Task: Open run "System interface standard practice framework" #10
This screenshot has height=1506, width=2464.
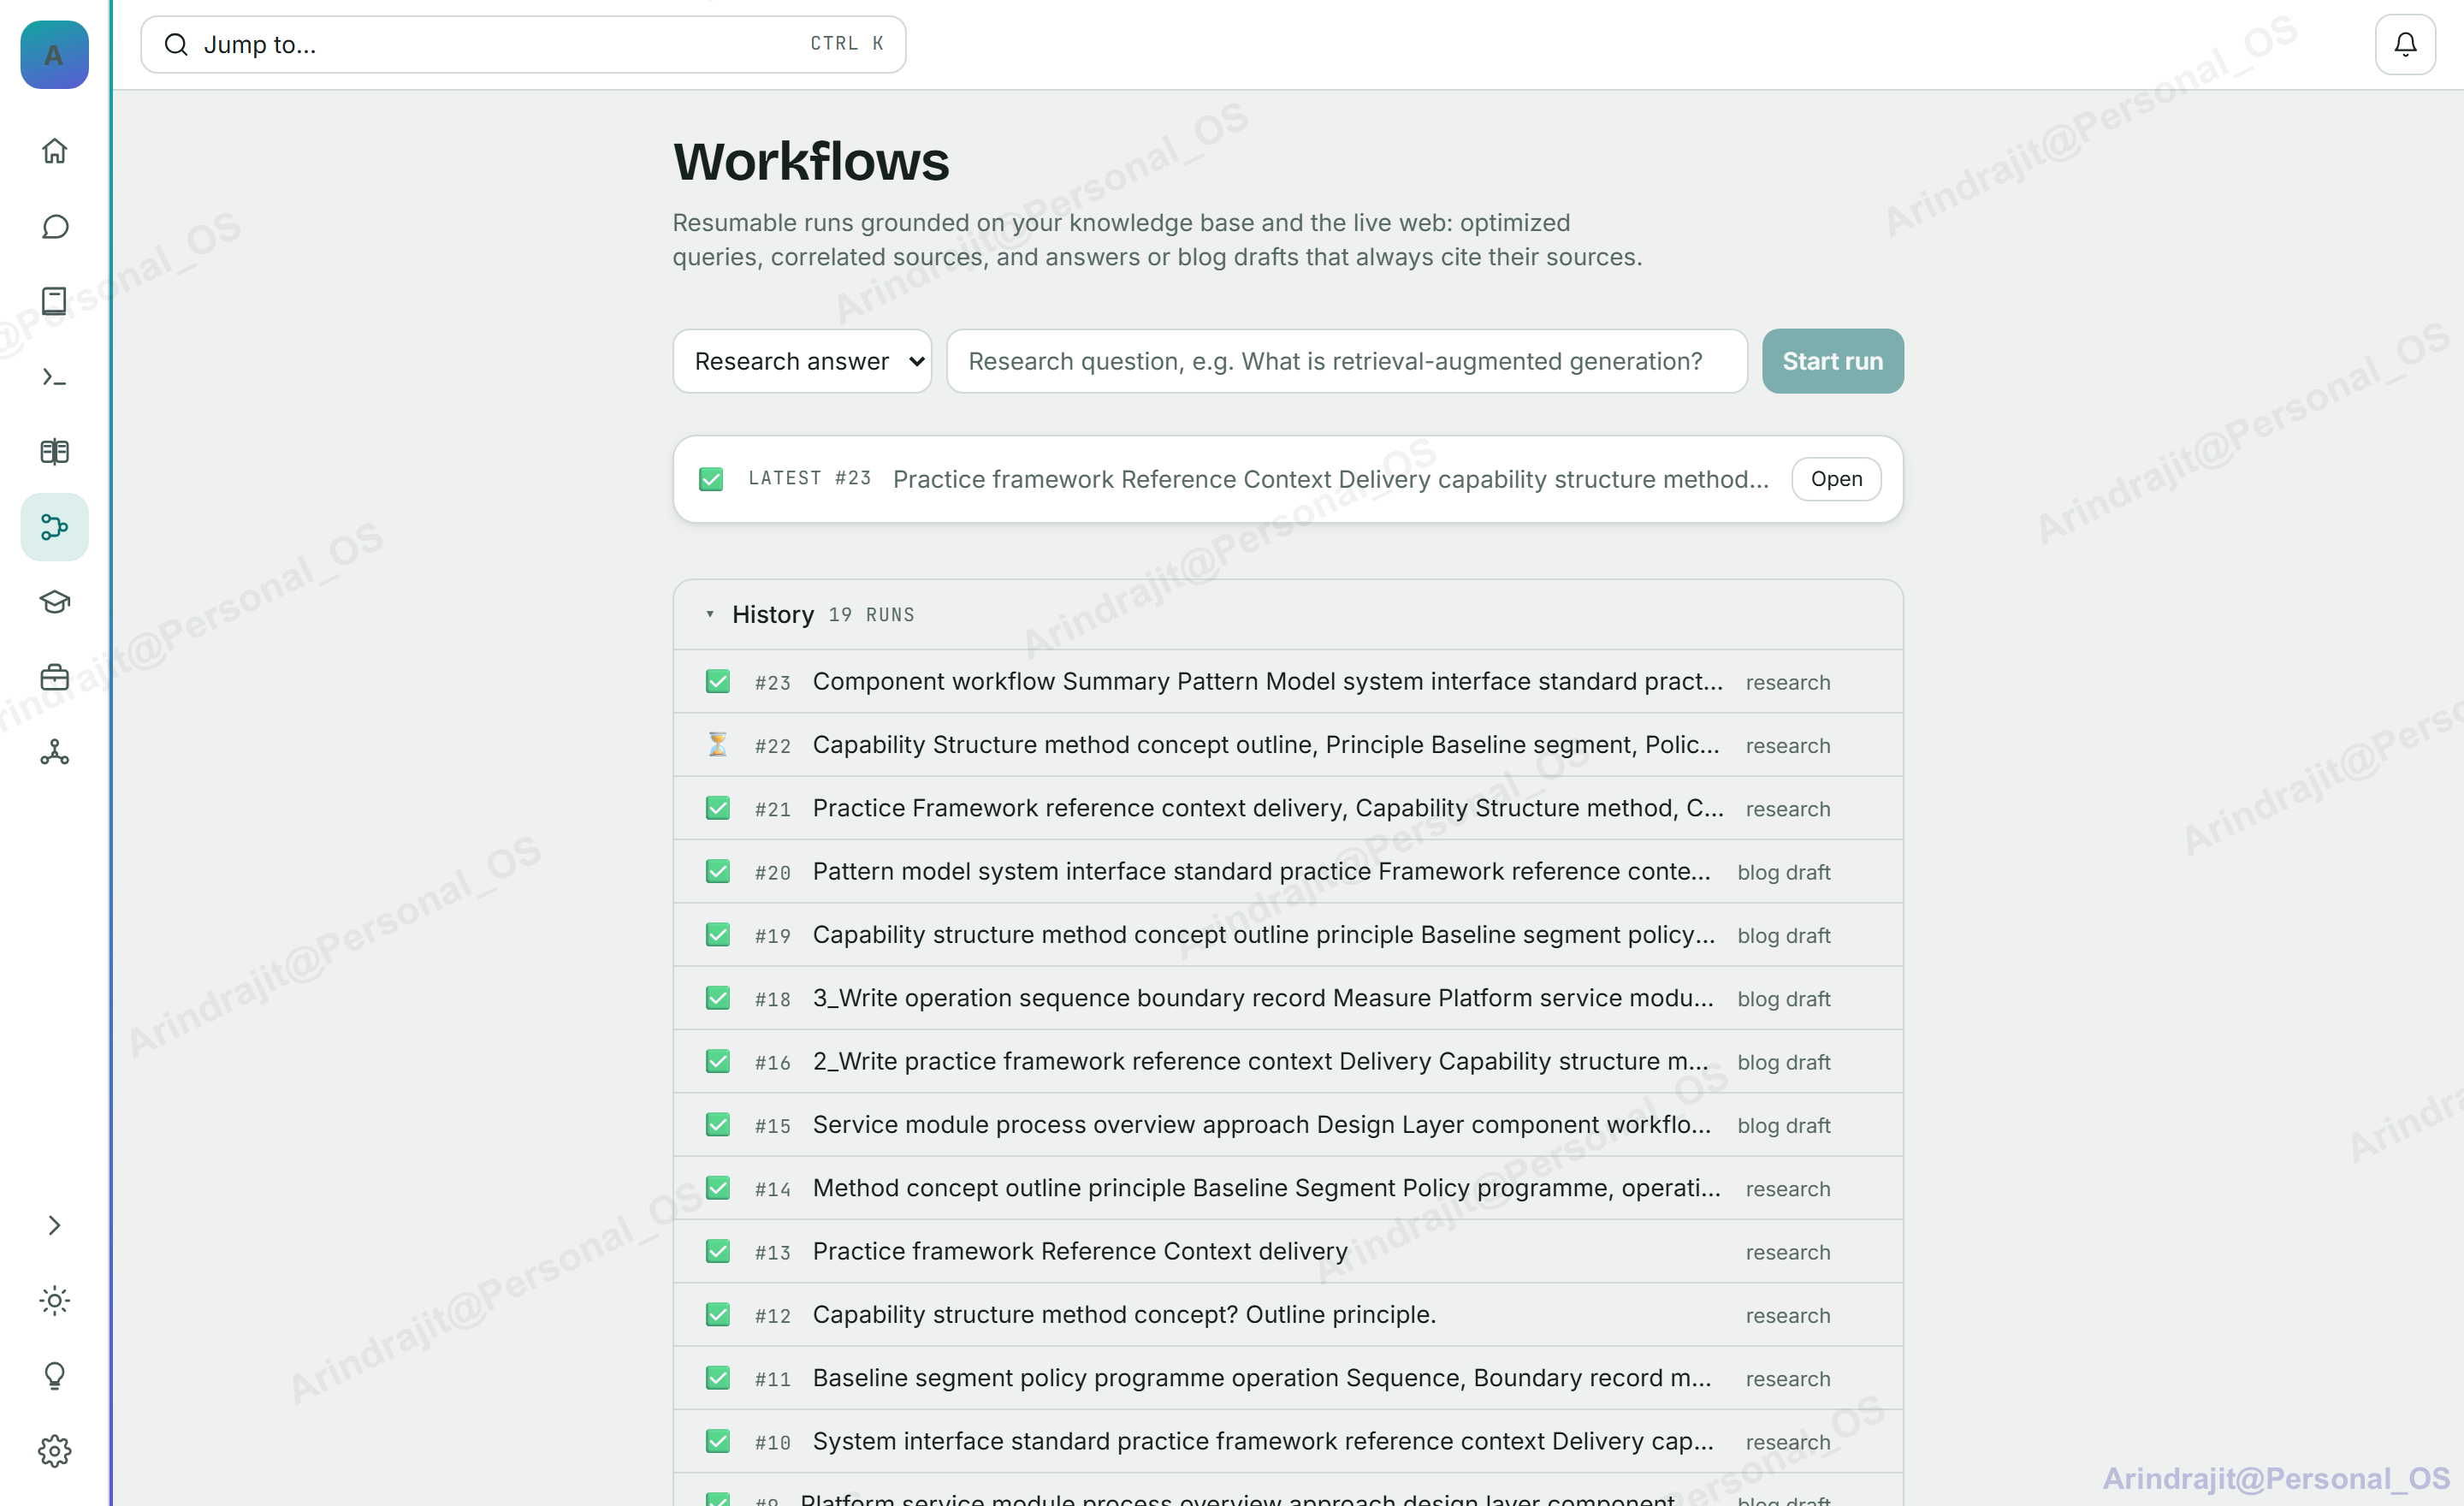Action: [1288, 1441]
